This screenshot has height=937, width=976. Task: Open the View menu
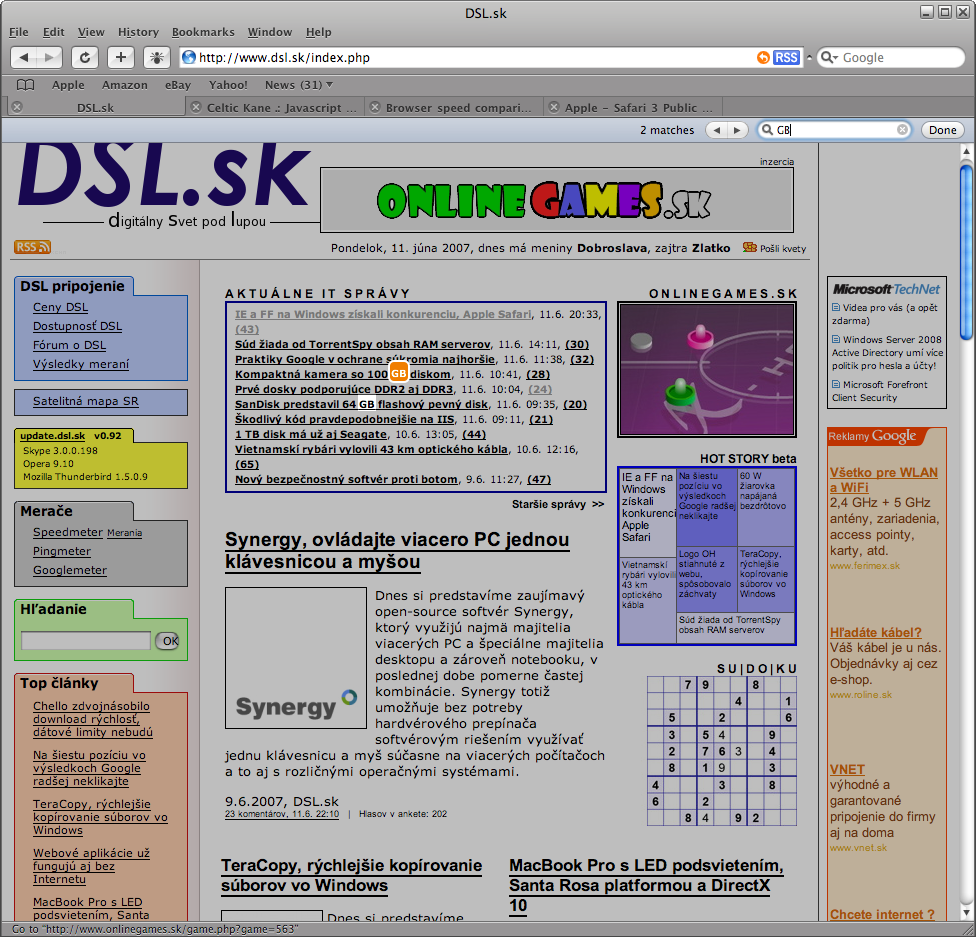[91, 32]
